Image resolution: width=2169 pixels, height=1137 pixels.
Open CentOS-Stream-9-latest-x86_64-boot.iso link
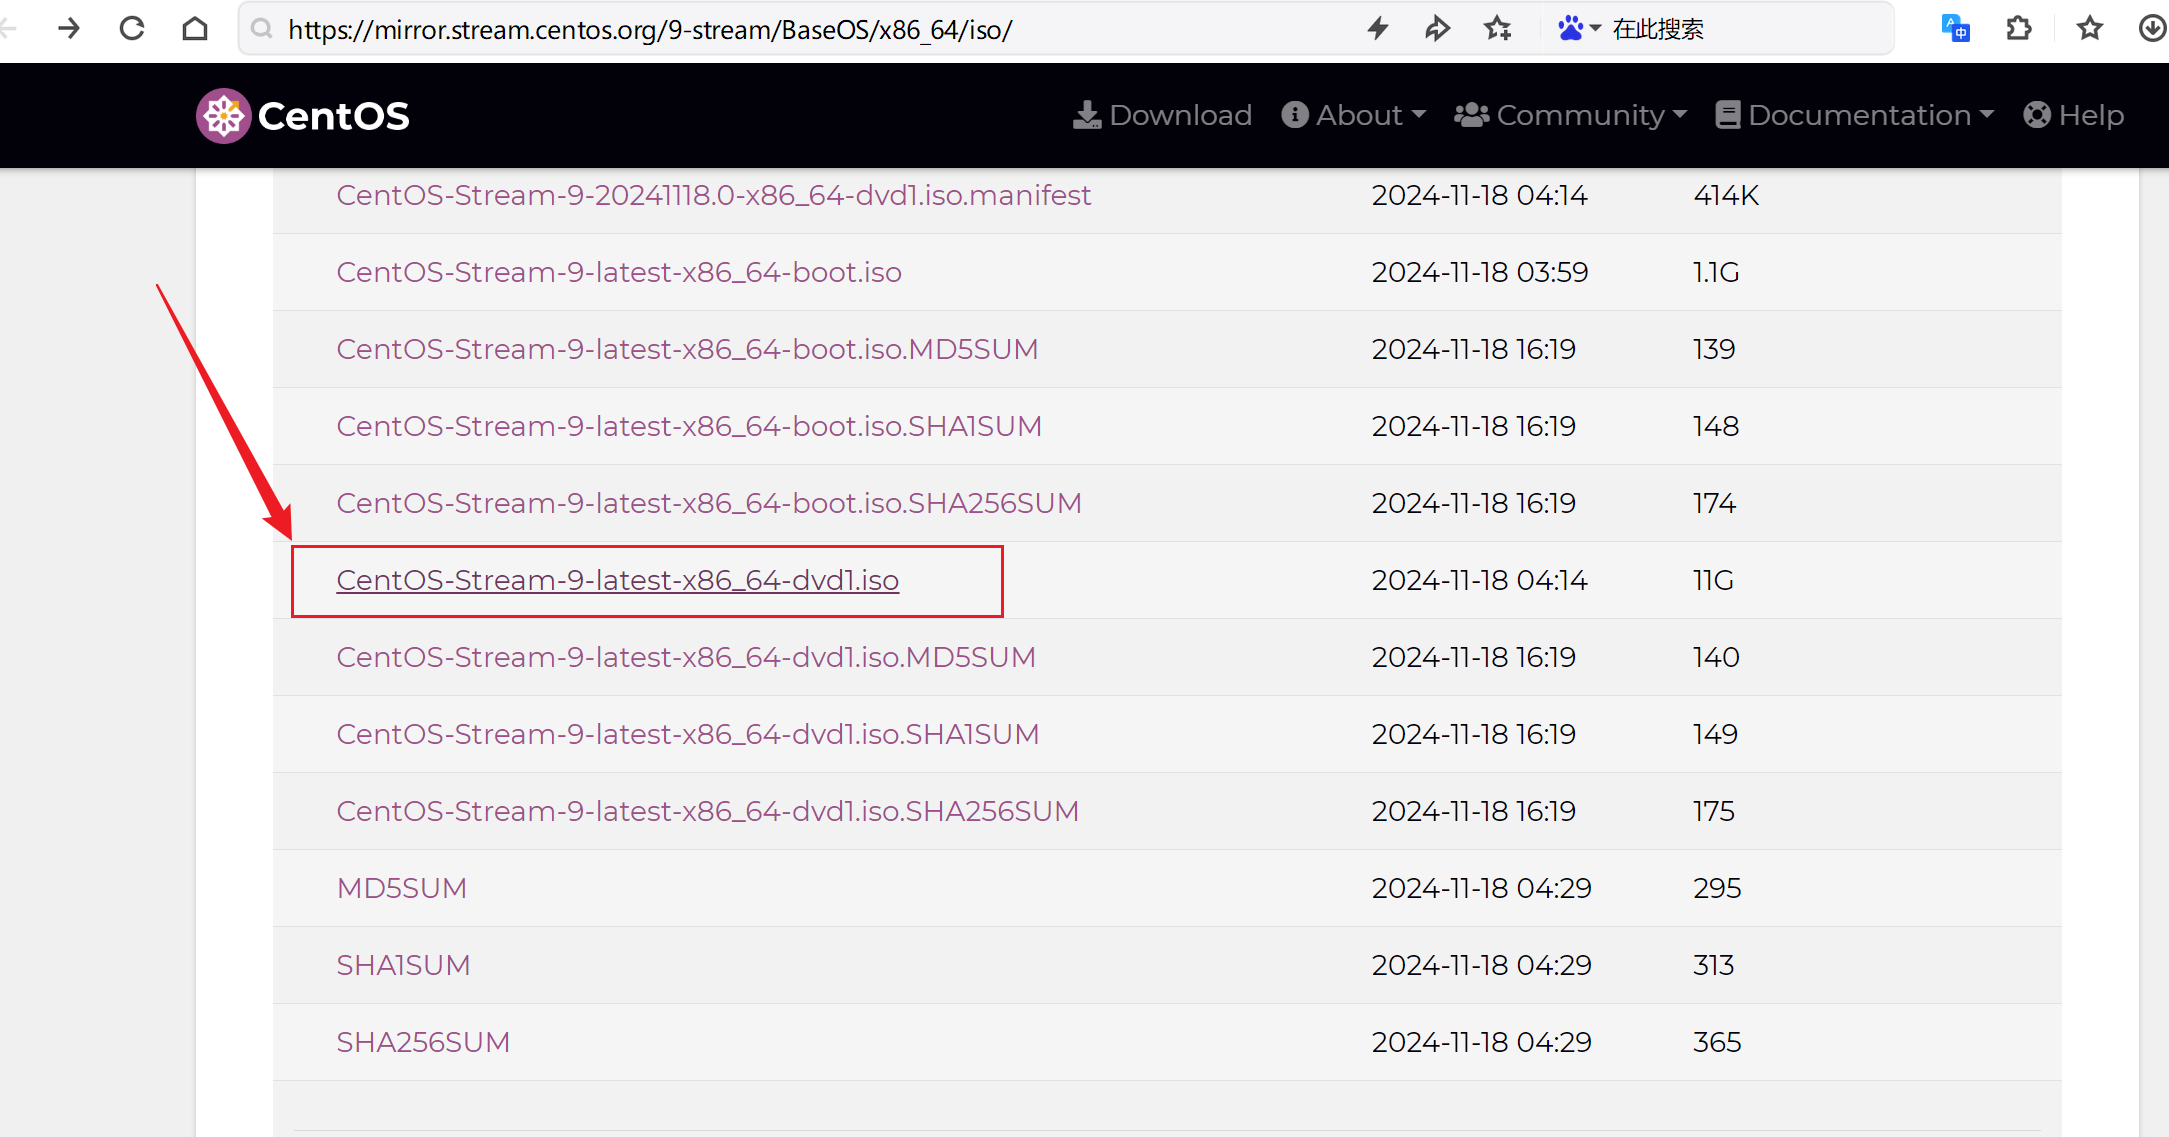click(x=618, y=272)
